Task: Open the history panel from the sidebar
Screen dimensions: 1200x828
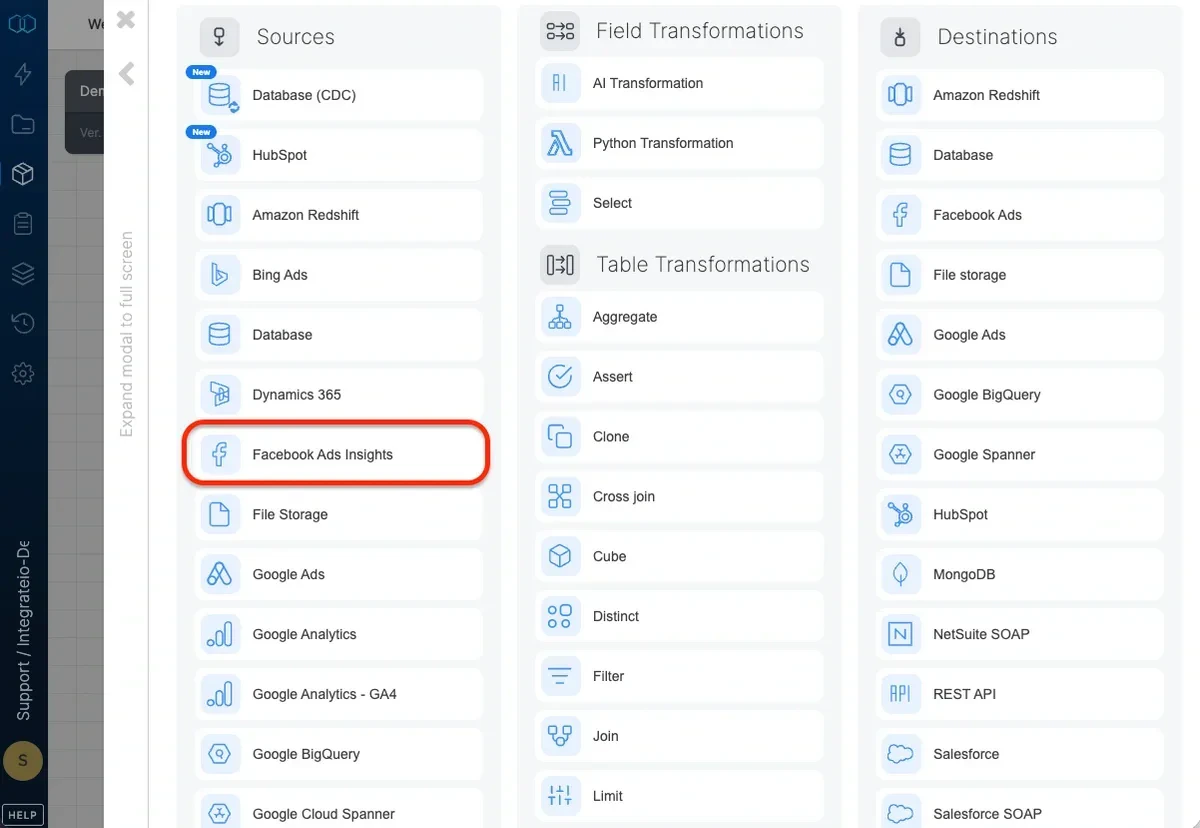Action: (x=22, y=323)
